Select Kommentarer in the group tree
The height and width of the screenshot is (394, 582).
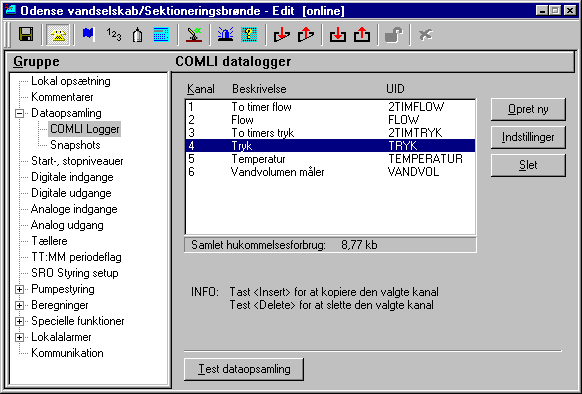coord(62,97)
